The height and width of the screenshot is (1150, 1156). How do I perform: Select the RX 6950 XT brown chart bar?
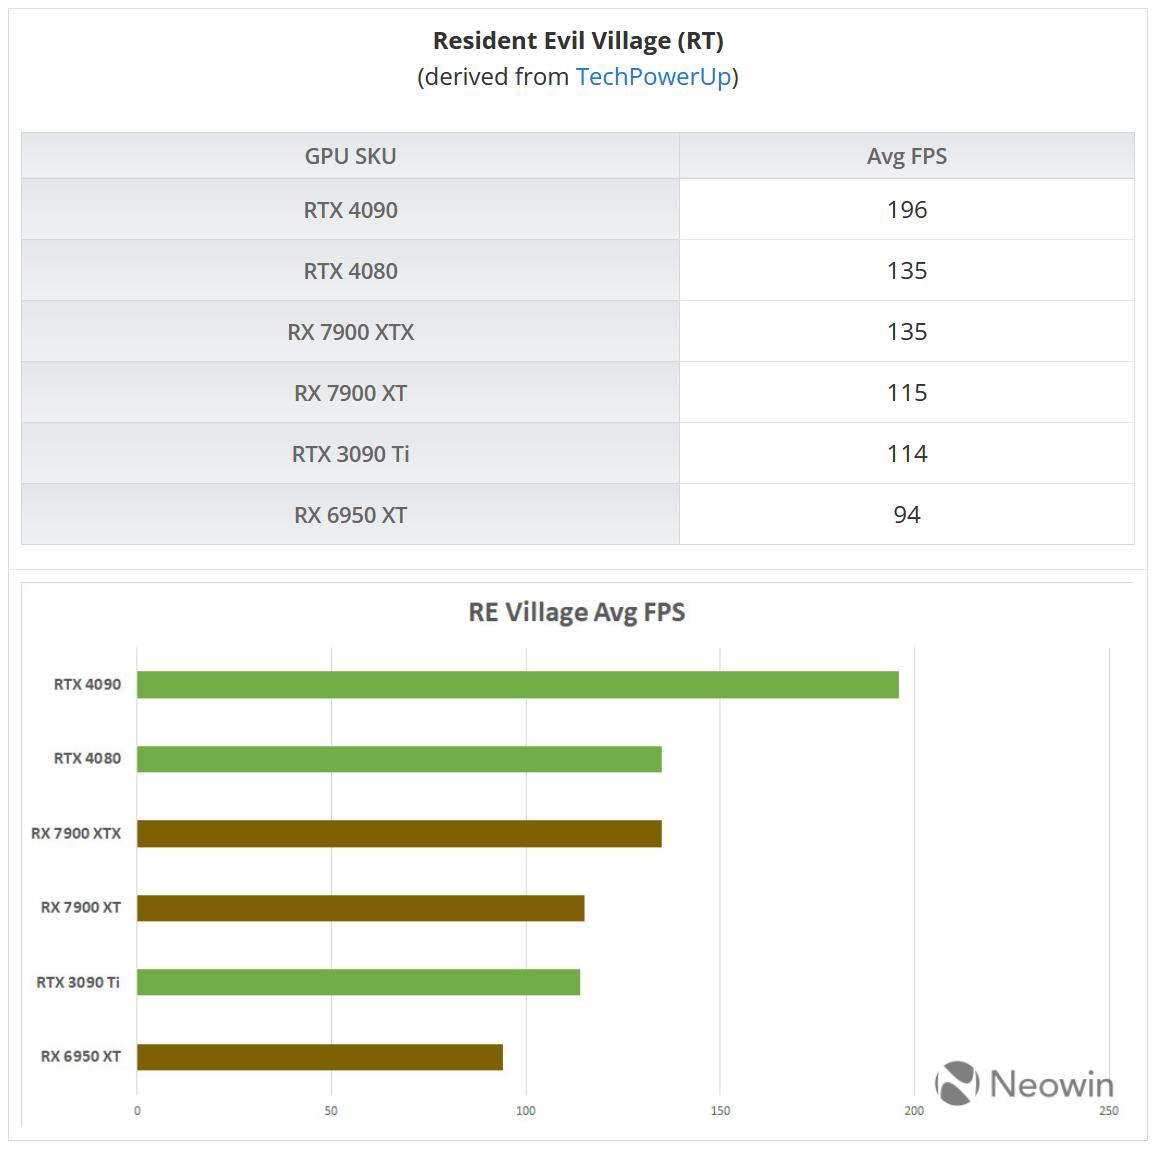tap(320, 1056)
